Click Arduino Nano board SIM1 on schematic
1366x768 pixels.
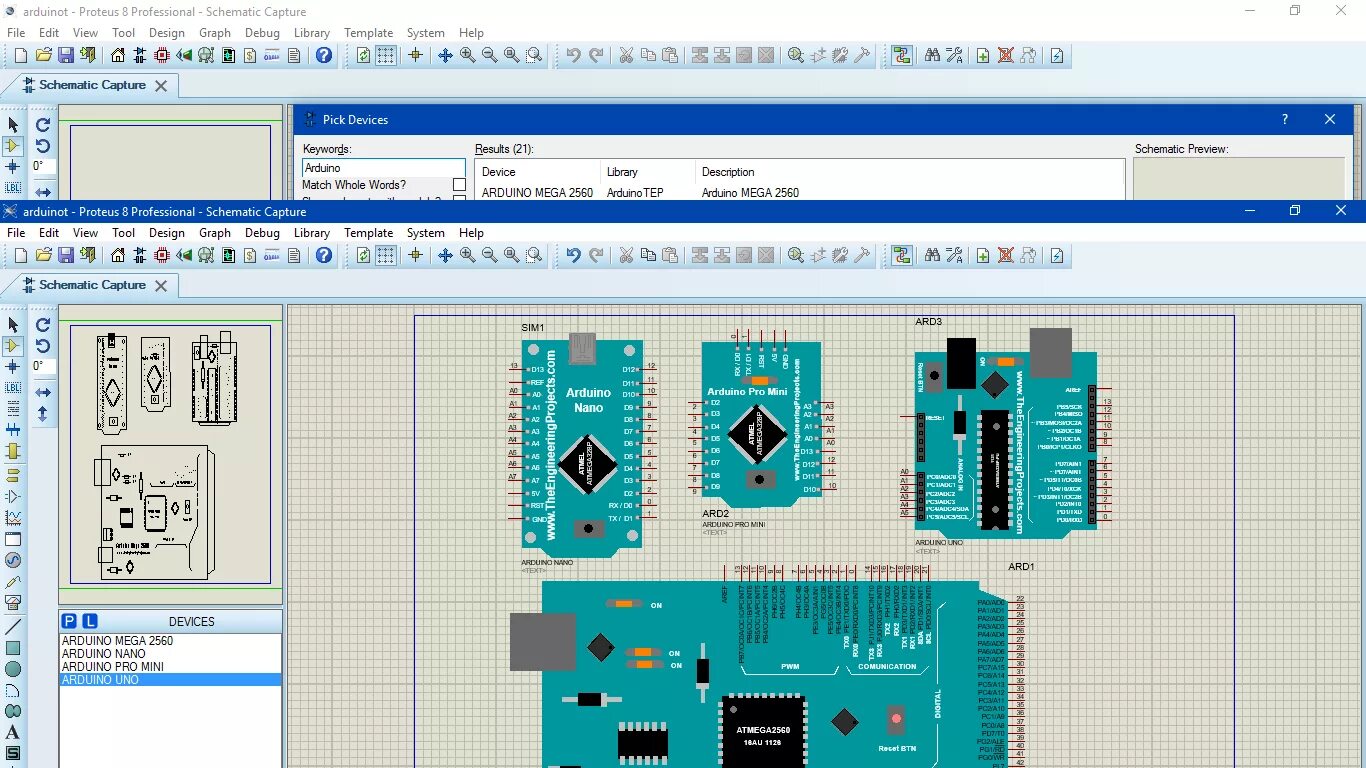[582, 448]
